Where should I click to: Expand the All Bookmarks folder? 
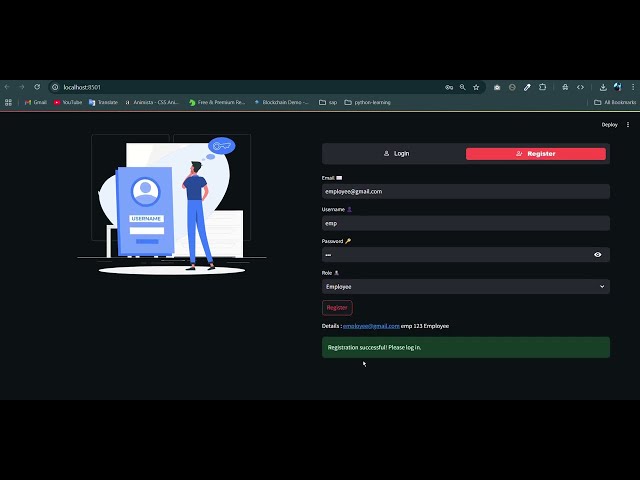point(615,102)
